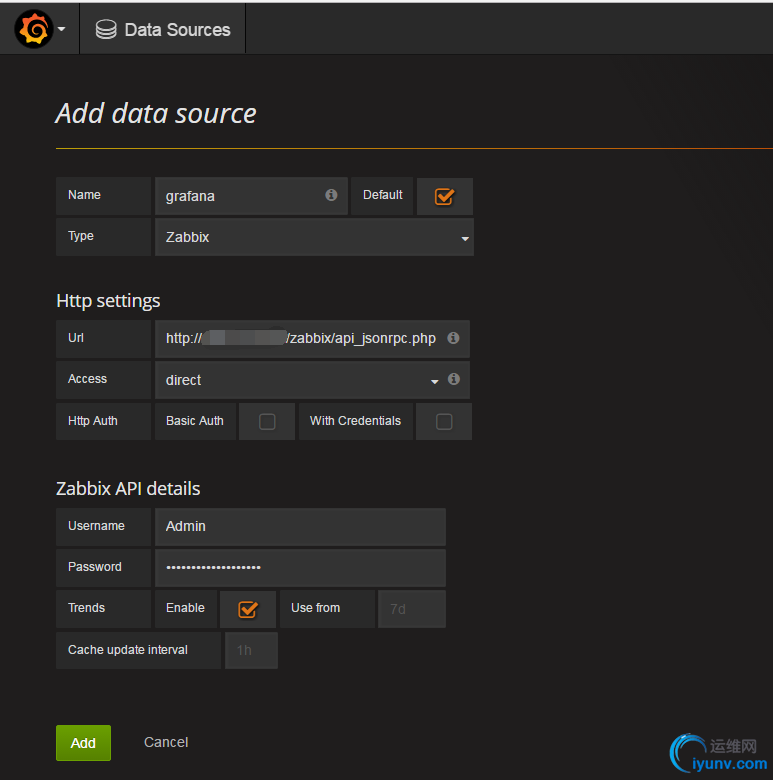Enable the Basic Auth checkbox
The width and height of the screenshot is (773, 780).
267,421
